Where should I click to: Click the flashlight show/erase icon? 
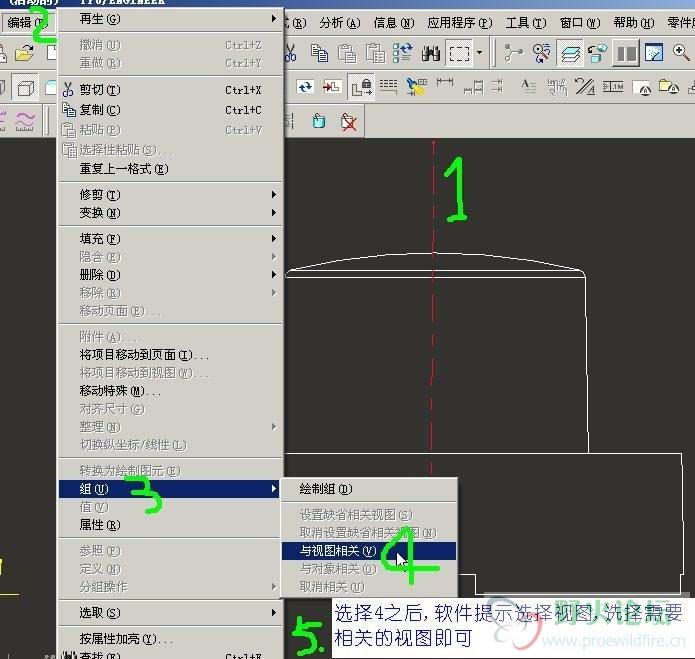pyautogui.click(x=417, y=87)
